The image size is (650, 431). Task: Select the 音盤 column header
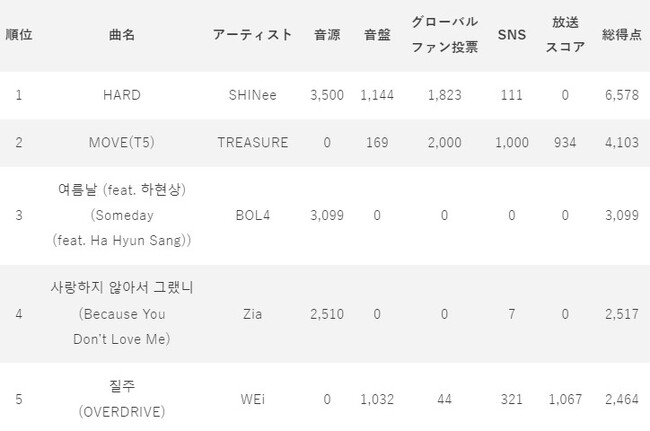point(375,35)
